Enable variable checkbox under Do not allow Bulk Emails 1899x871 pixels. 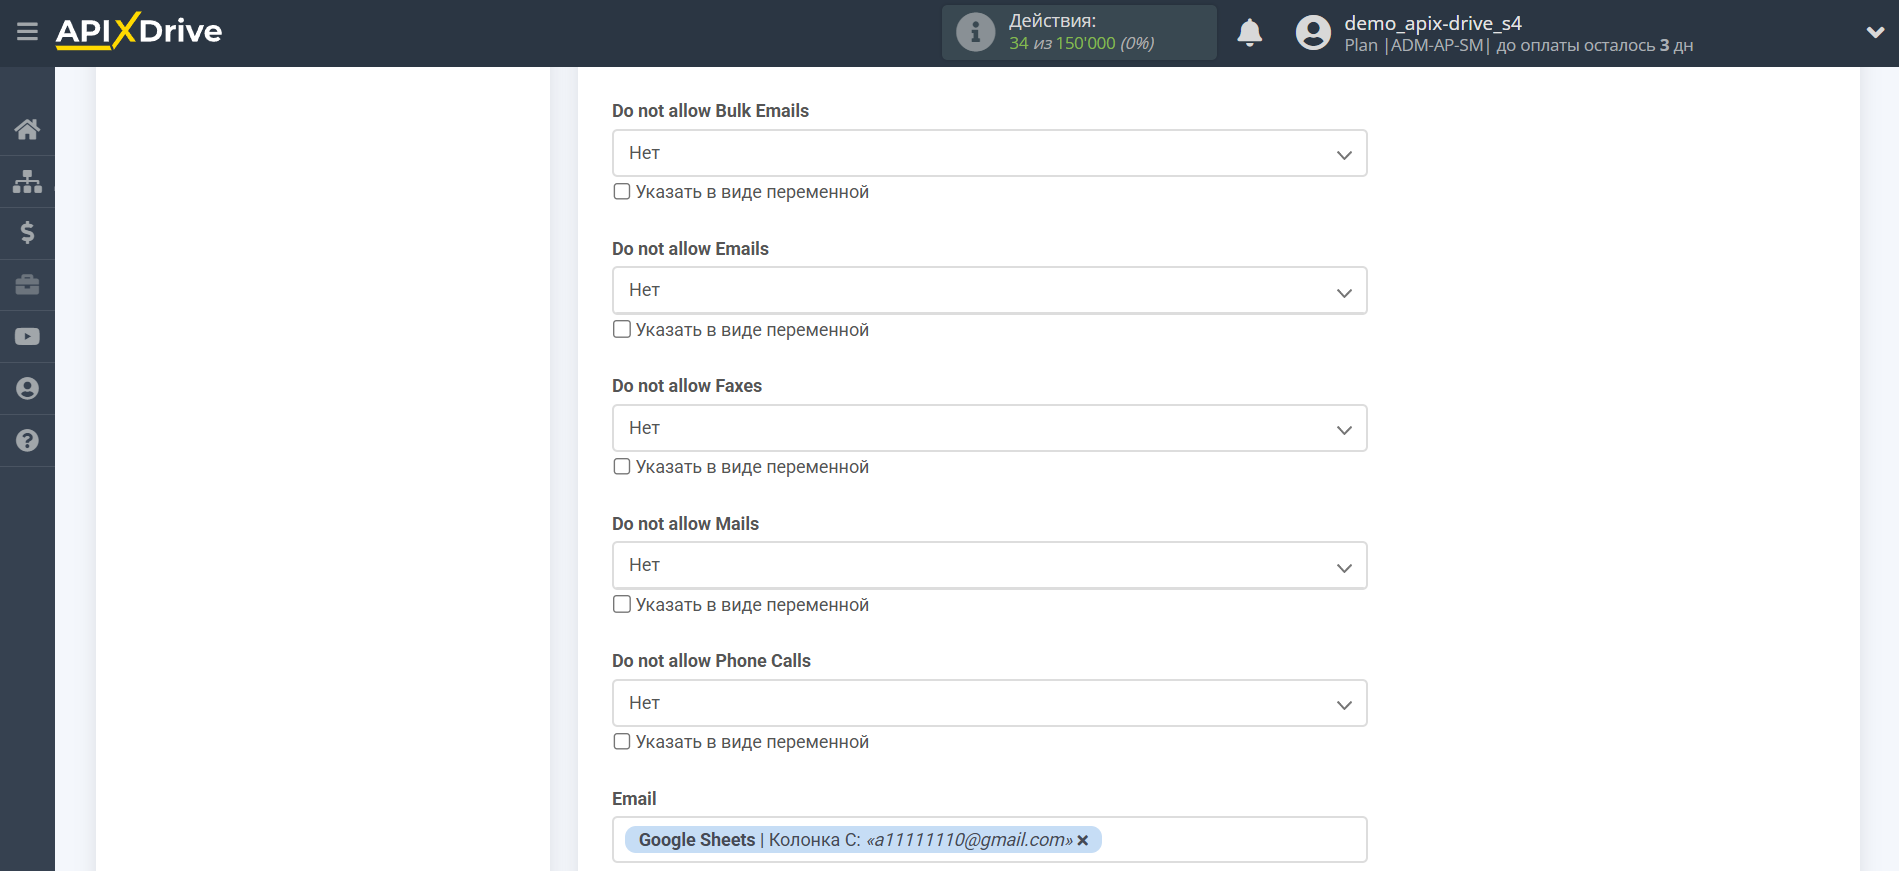622,191
